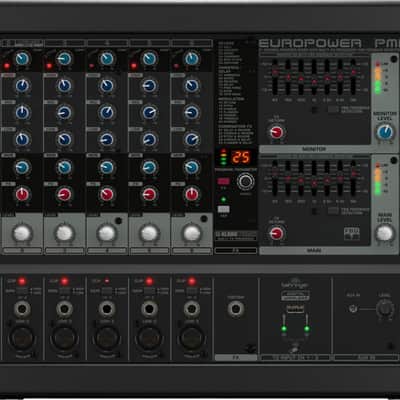The image size is (400, 400).
Task: Click the second band slider of the Main EQ
Action: pos(288,178)
